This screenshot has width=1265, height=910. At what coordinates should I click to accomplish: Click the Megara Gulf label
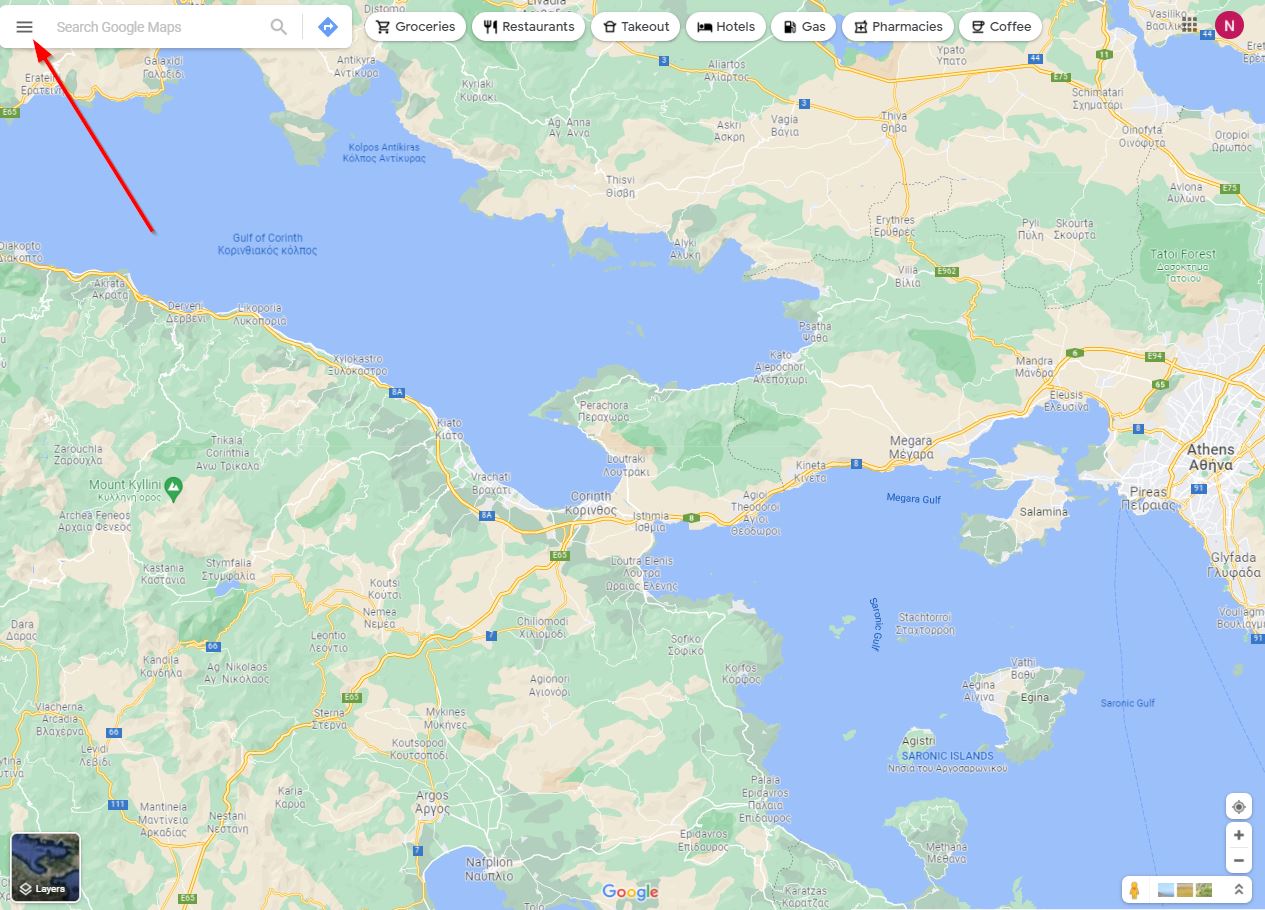[x=913, y=498]
